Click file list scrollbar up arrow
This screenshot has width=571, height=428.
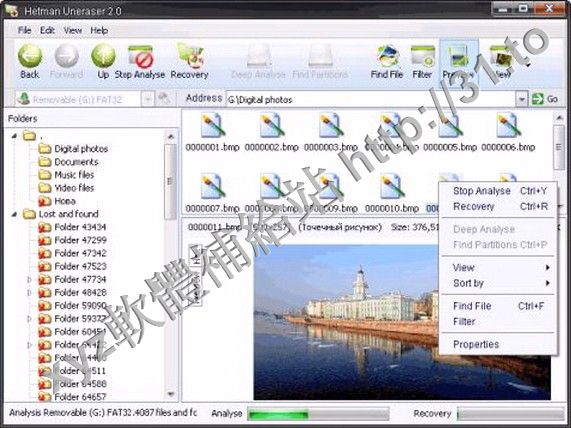[x=559, y=118]
